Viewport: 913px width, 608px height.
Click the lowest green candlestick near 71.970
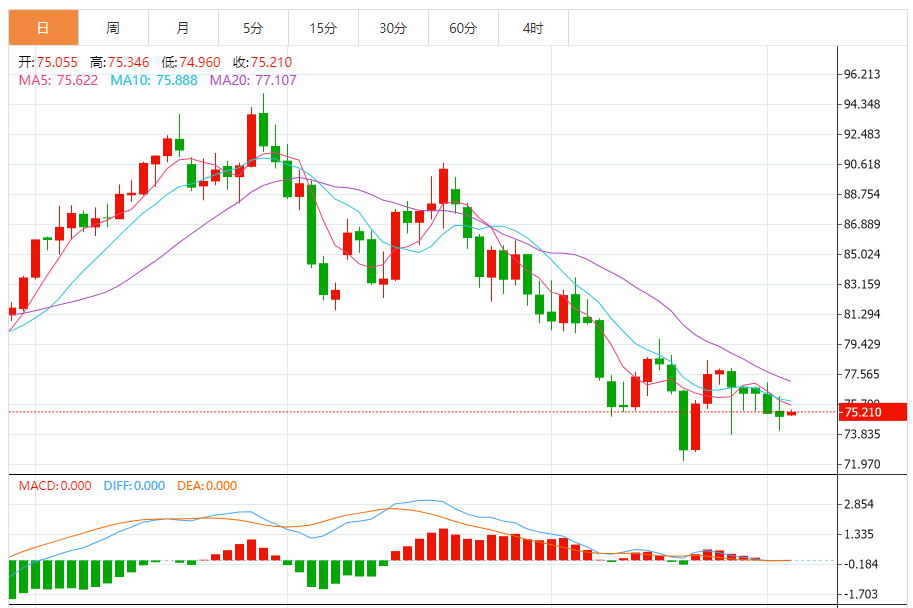684,420
